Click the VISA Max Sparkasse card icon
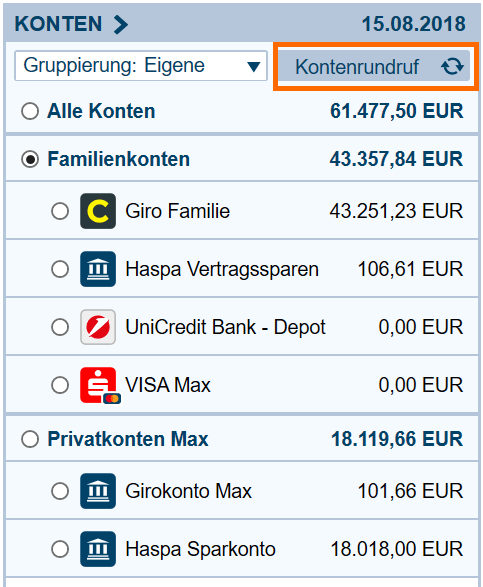This screenshot has height=587, width=483. pos(100,386)
